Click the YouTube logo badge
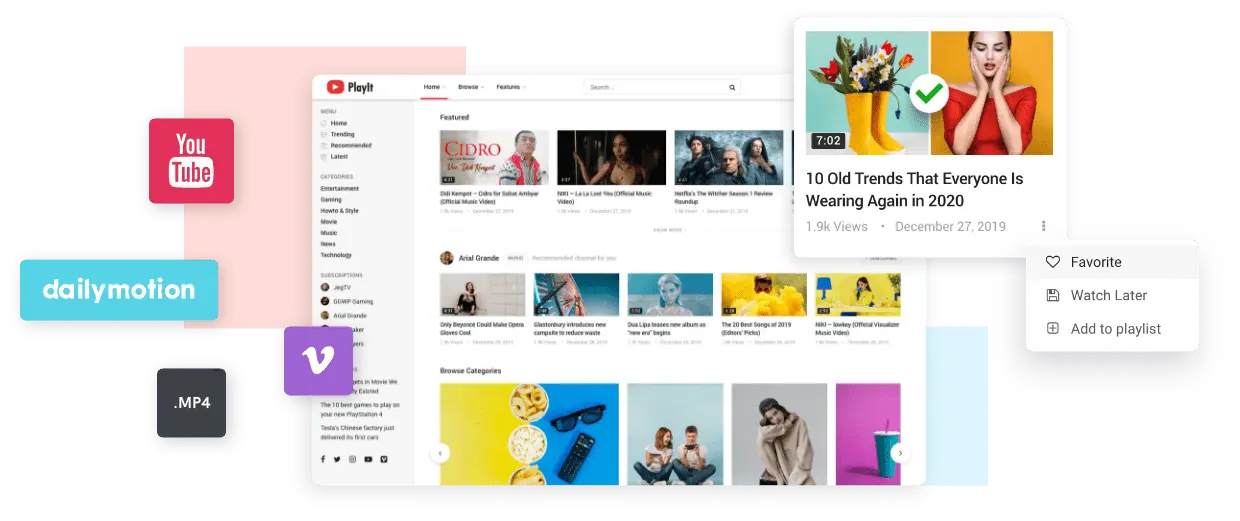The height and width of the screenshot is (521, 1240). click(191, 161)
